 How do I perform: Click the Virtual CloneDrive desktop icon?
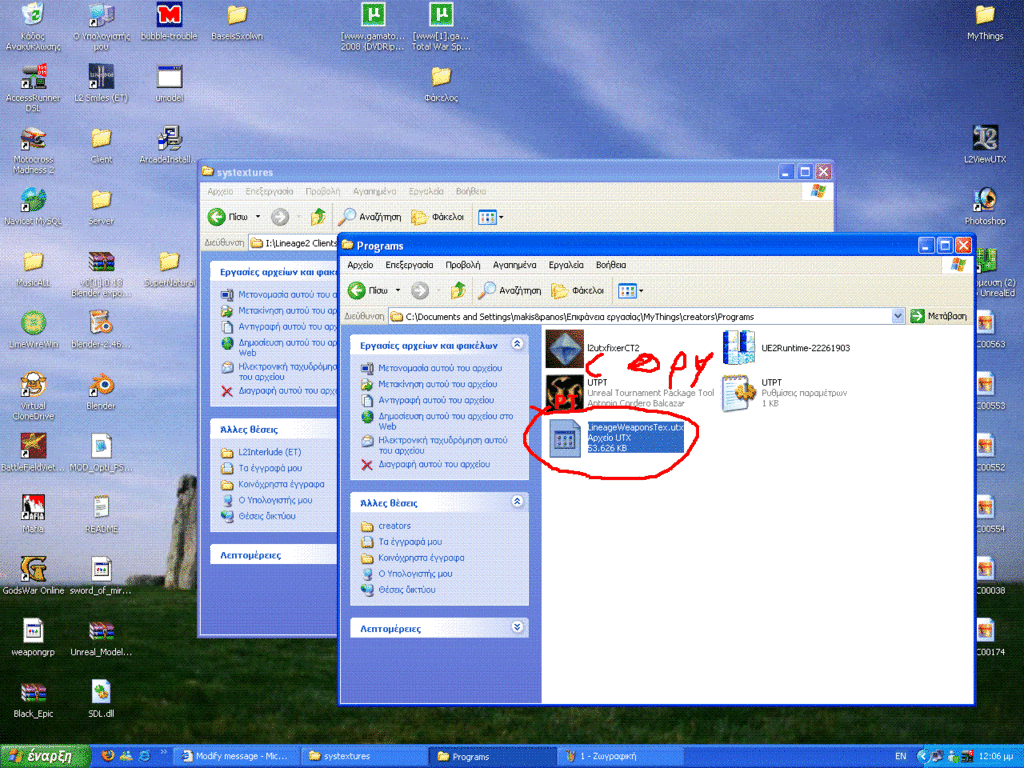click(33, 385)
